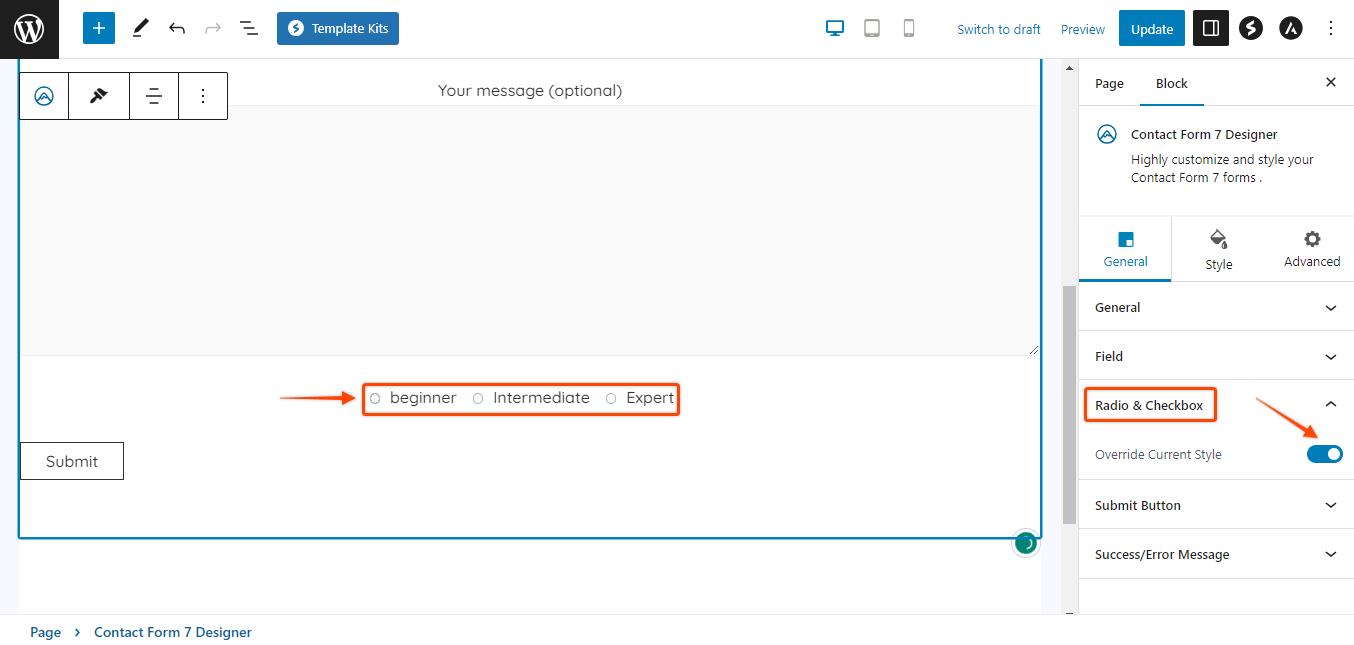Image resolution: width=1354 pixels, height=645 pixels.
Task: Toggle the settings sidebar panel icon
Action: pyautogui.click(x=1210, y=29)
